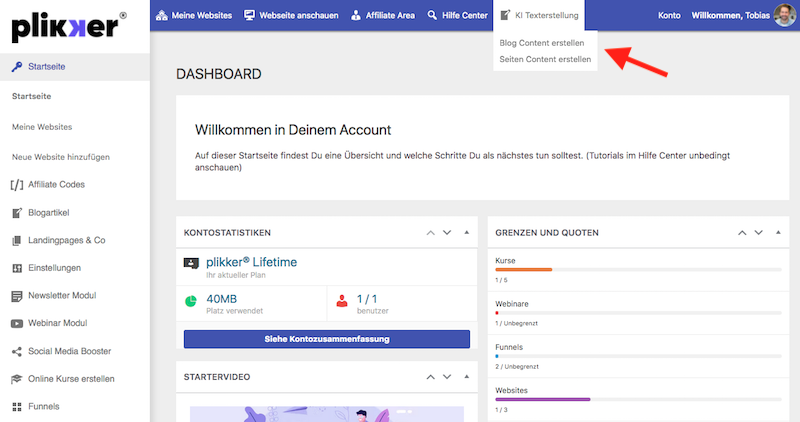Move Grenzen und Quoten panel up
The width and height of the screenshot is (800, 422).
pyautogui.click(x=742, y=233)
